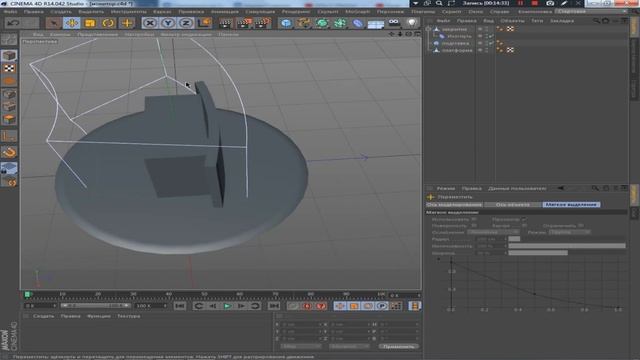Viewport: 640px width, 360px height.
Task: Open the NURBS generators icon
Action: point(322,23)
